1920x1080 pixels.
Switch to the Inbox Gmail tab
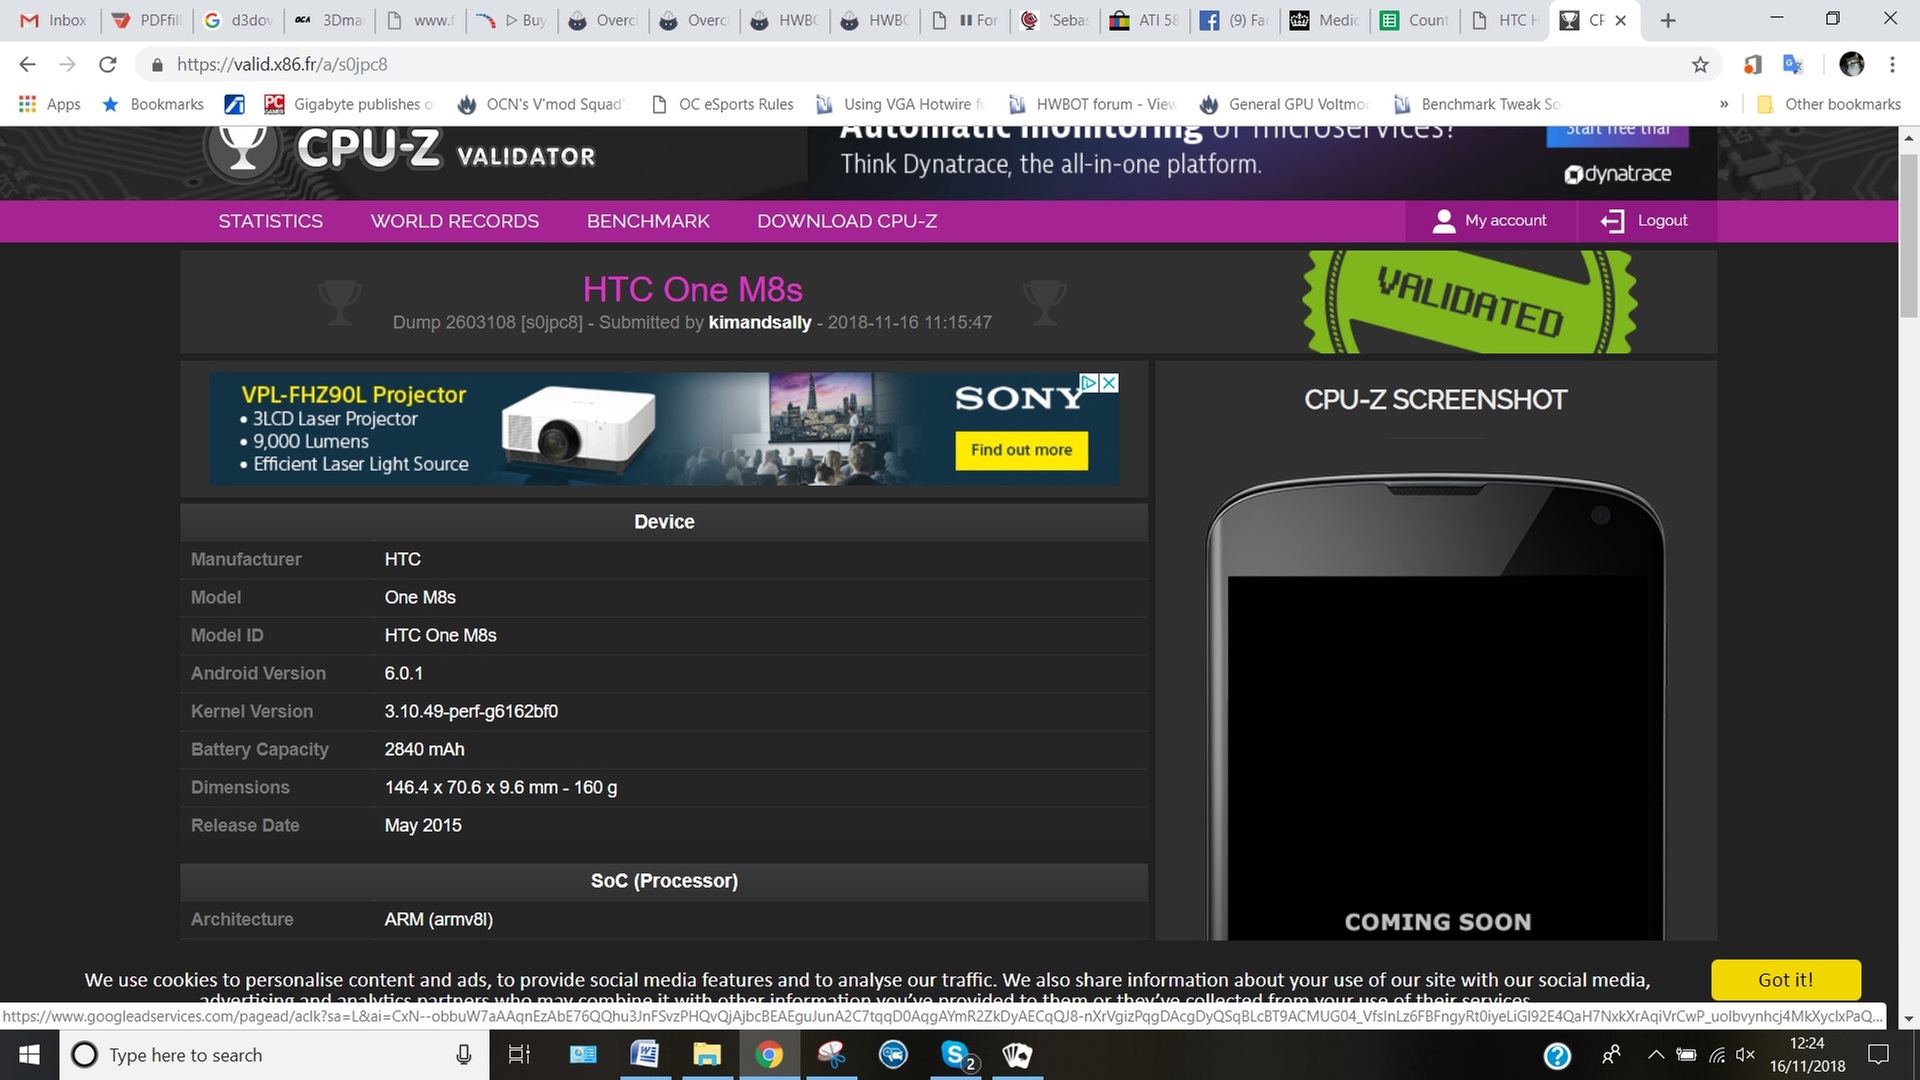[x=54, y=20]
